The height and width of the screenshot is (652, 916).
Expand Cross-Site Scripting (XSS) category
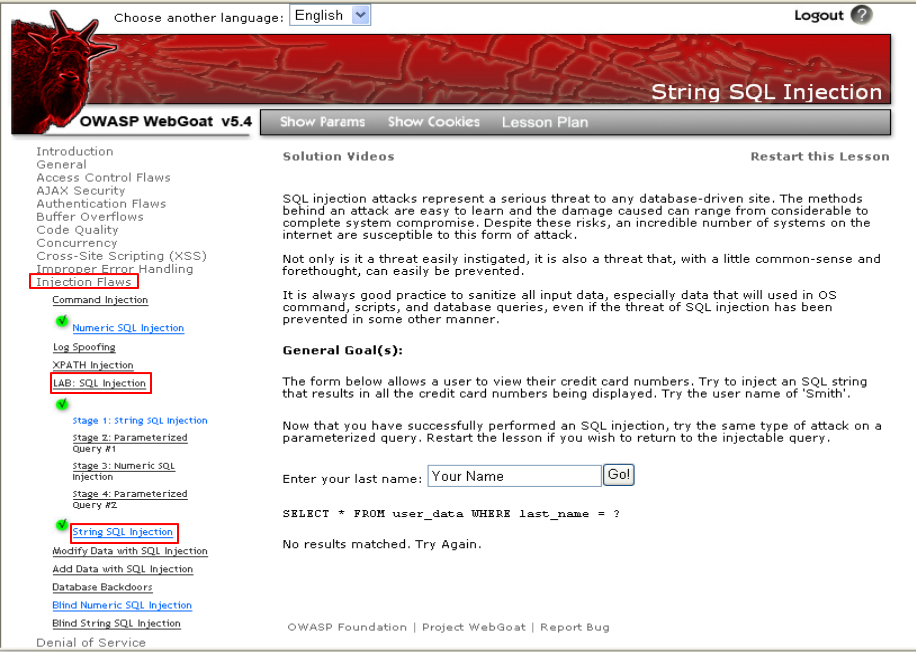tap(122, 256)
